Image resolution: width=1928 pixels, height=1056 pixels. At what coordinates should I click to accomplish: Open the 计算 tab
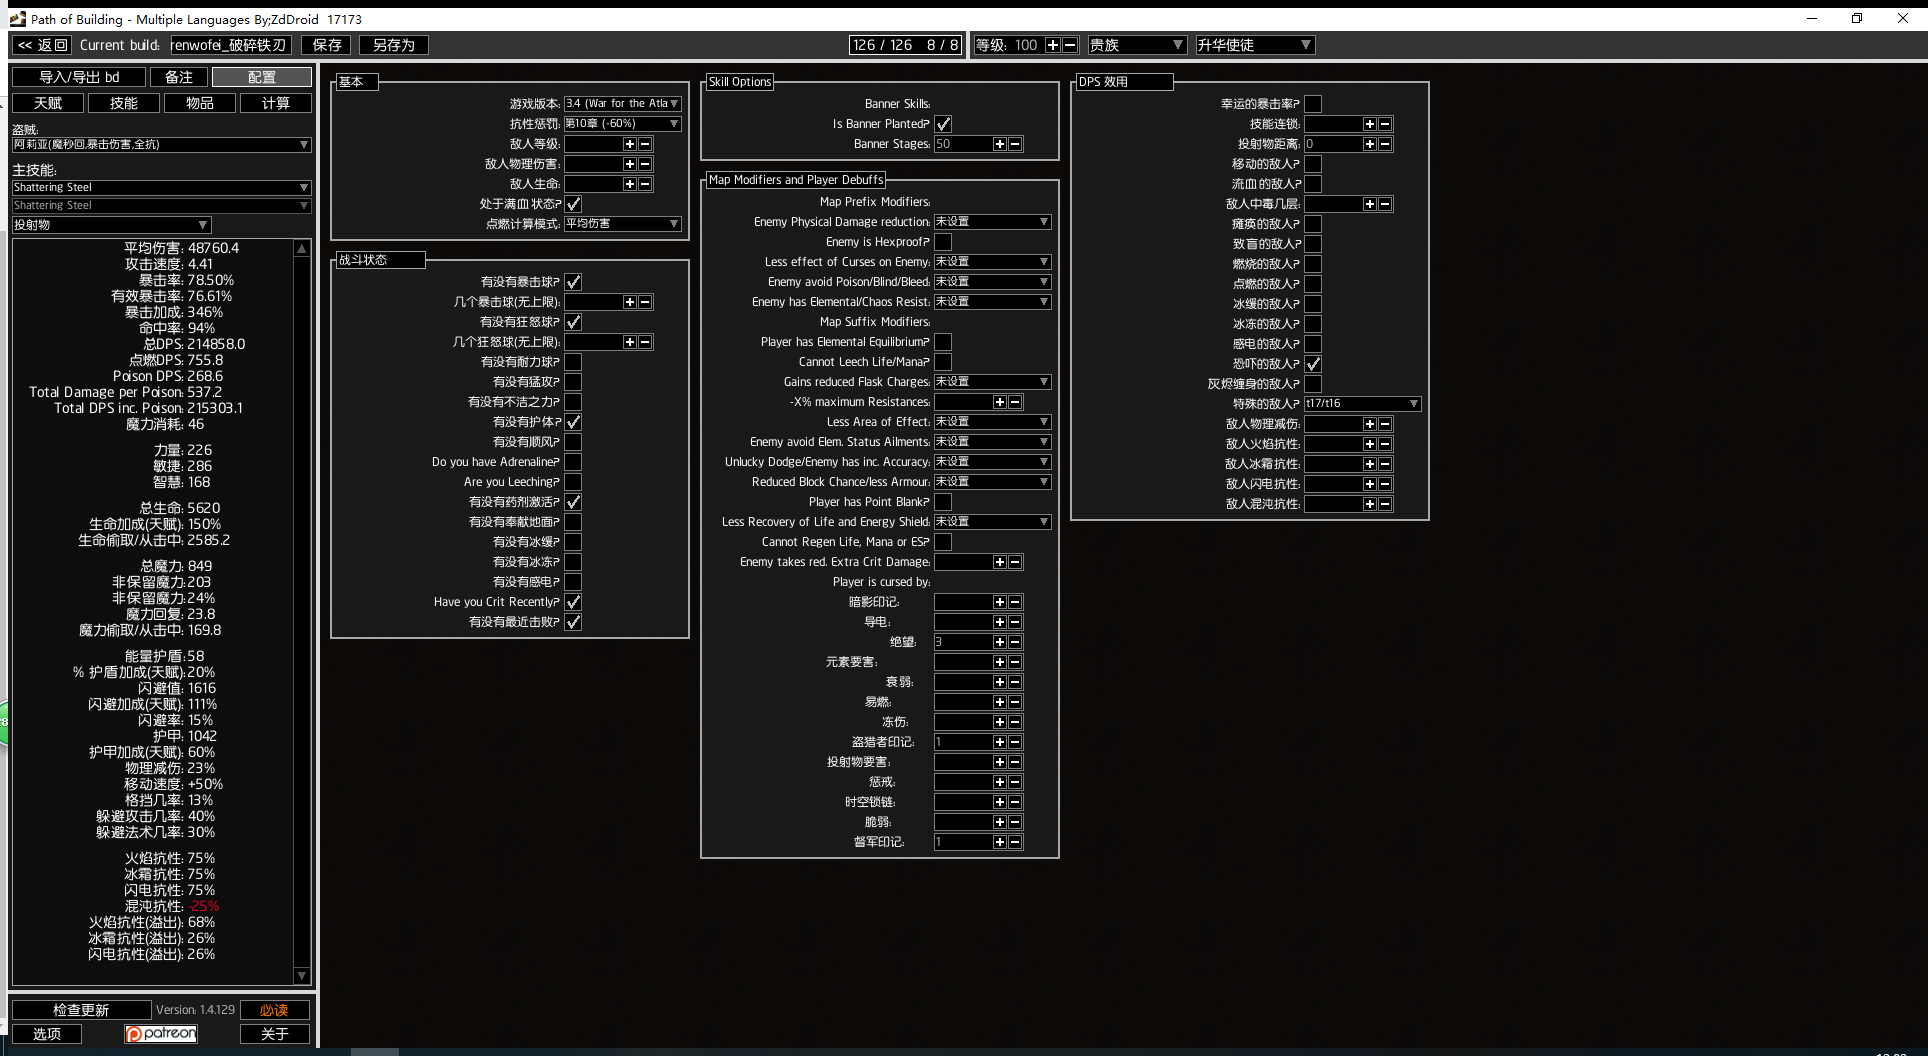[x=276, y=103]
